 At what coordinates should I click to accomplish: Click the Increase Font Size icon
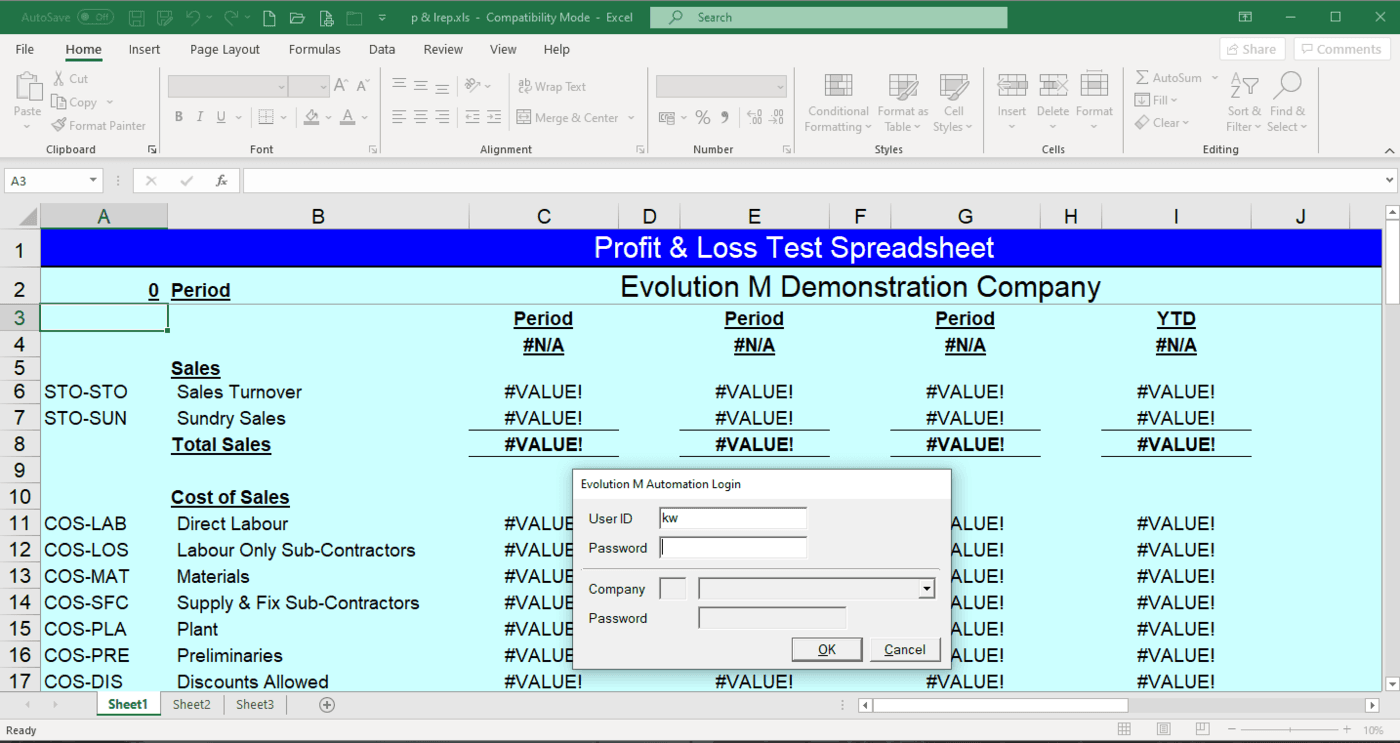point(342,86)
